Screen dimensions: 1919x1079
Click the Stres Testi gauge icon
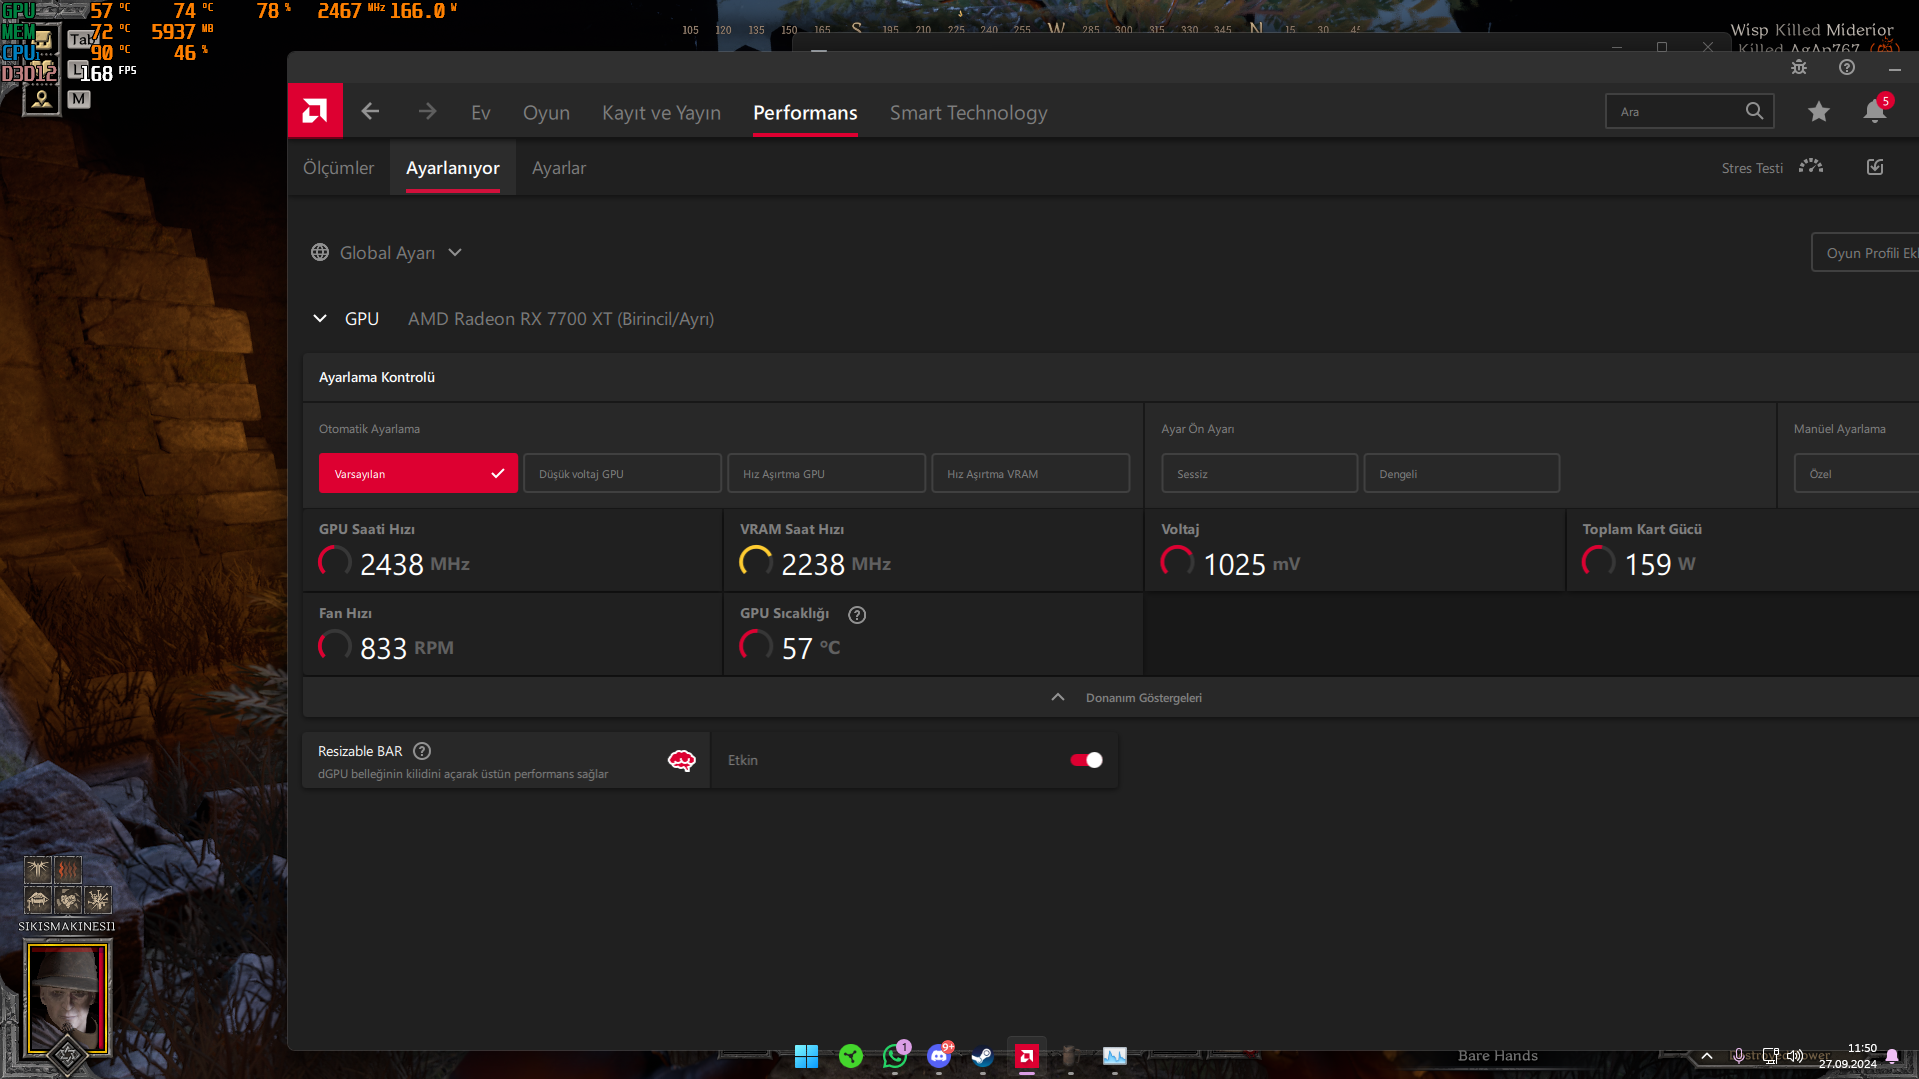click(x=1811, y=167)
